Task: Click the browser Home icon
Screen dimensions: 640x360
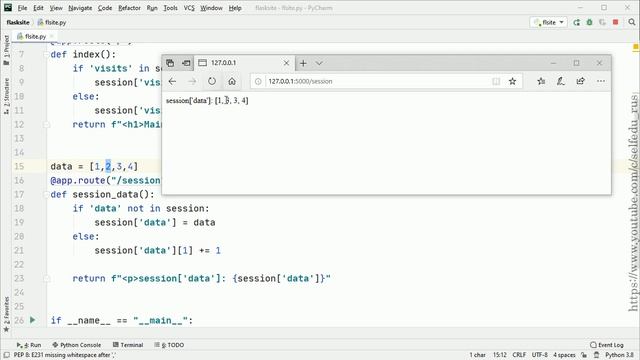Action: 232,81
